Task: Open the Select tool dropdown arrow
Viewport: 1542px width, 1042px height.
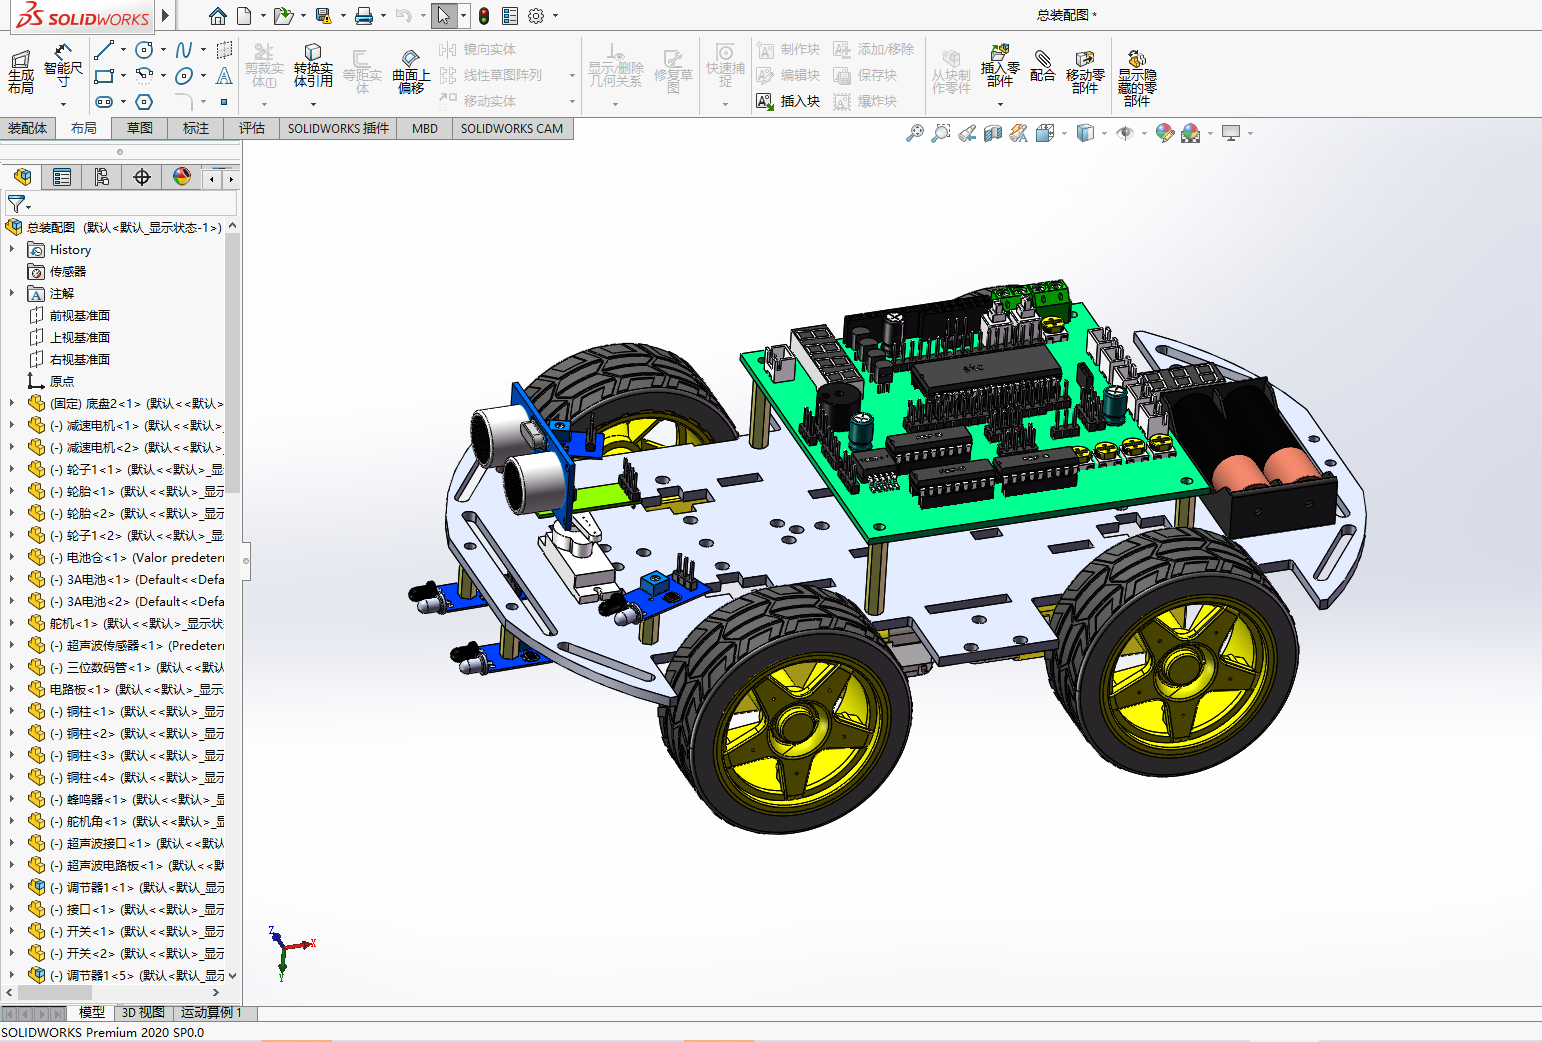Action: (x=463, y=16)
